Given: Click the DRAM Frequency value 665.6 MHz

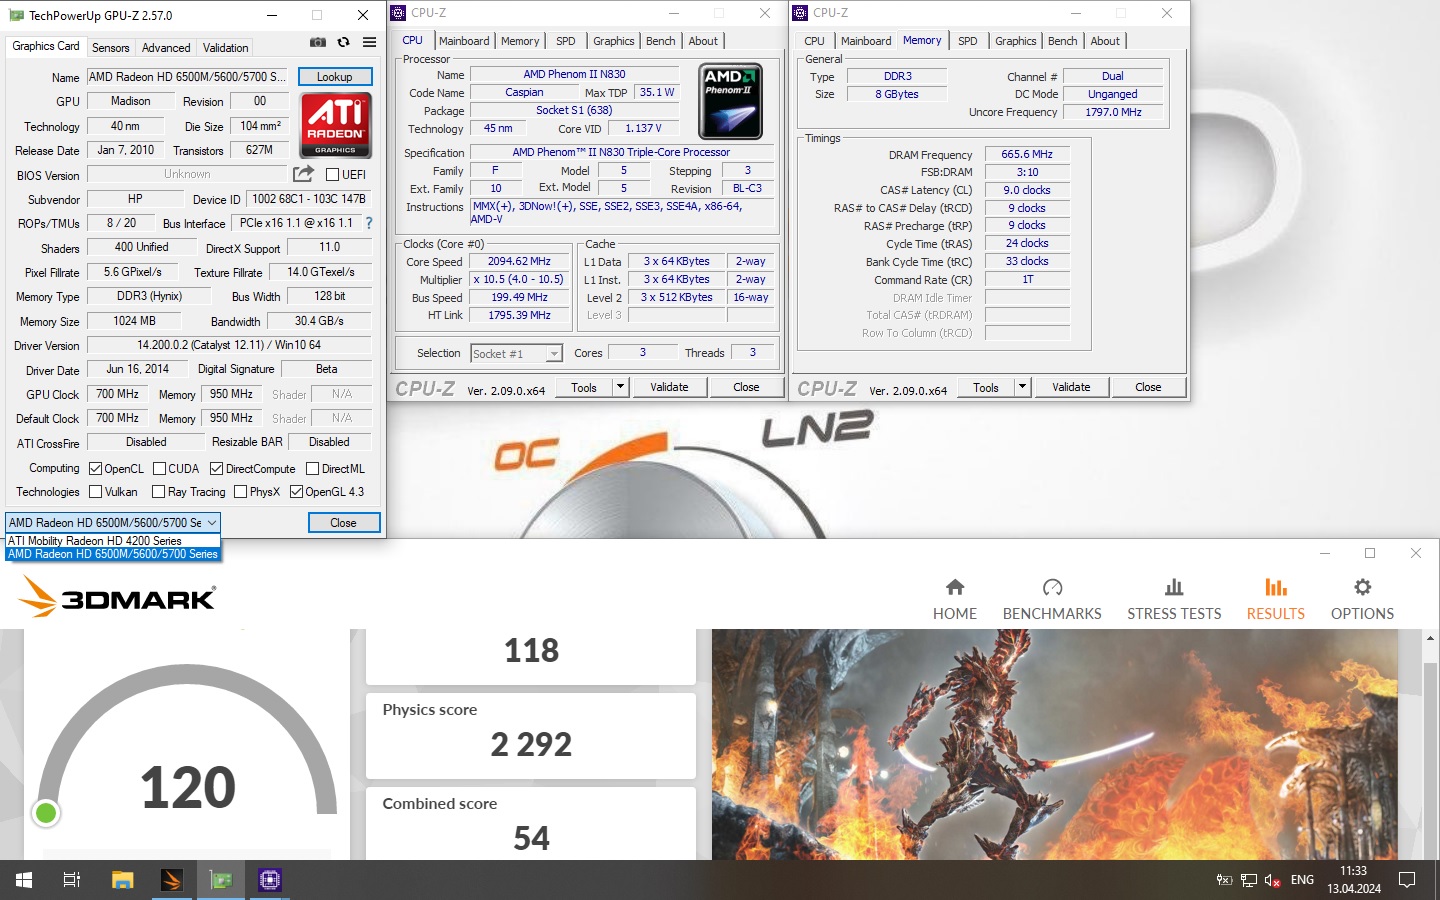Looking at the screenshot, I should click(1027, 154).
